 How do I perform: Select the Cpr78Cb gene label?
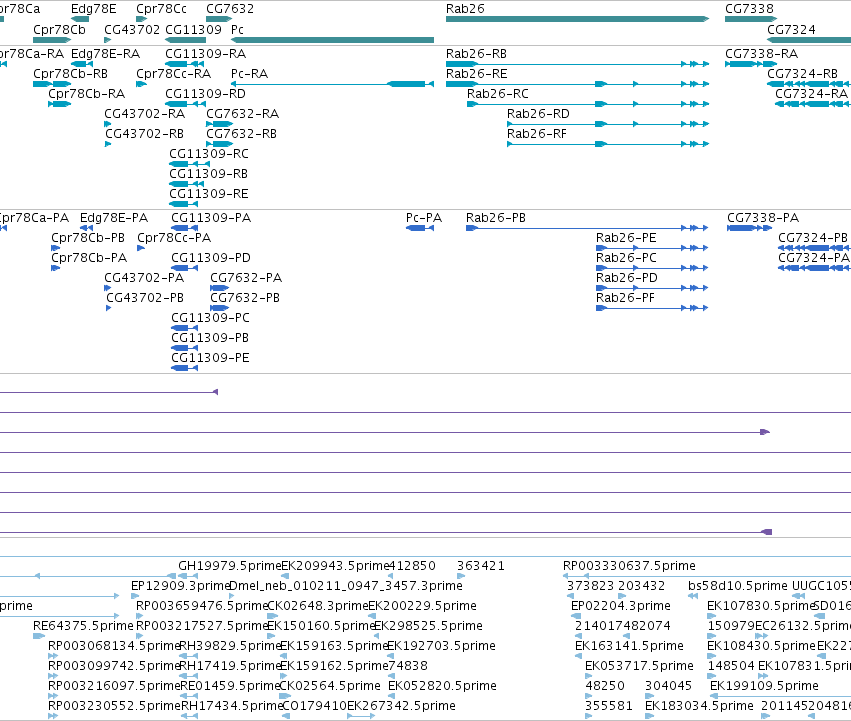click(59, 29)
